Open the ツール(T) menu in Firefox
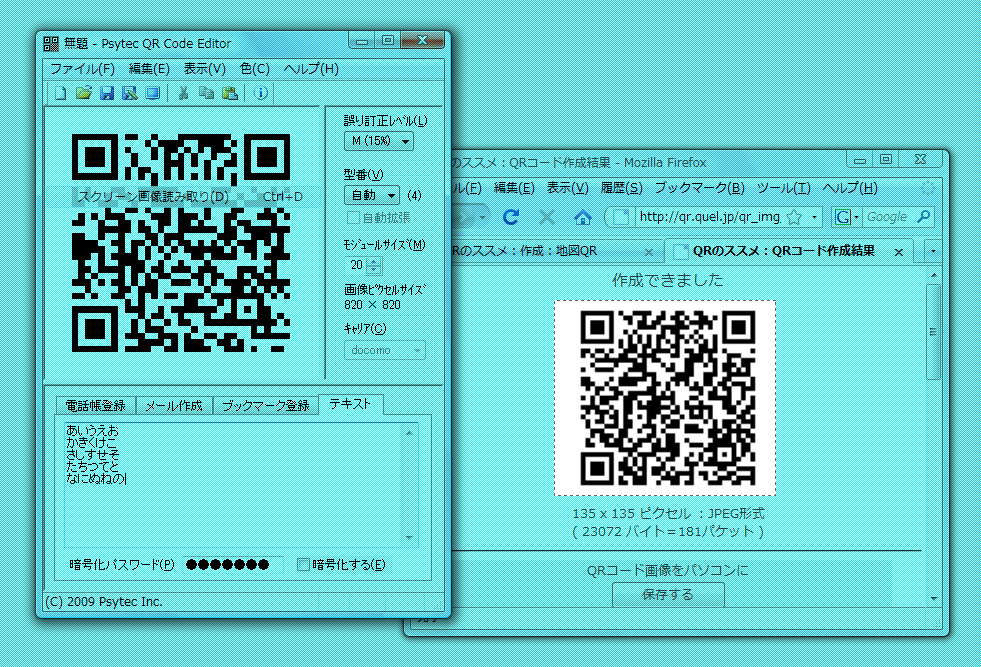This screenshot has width=981, height=667. tap(783, 188)
